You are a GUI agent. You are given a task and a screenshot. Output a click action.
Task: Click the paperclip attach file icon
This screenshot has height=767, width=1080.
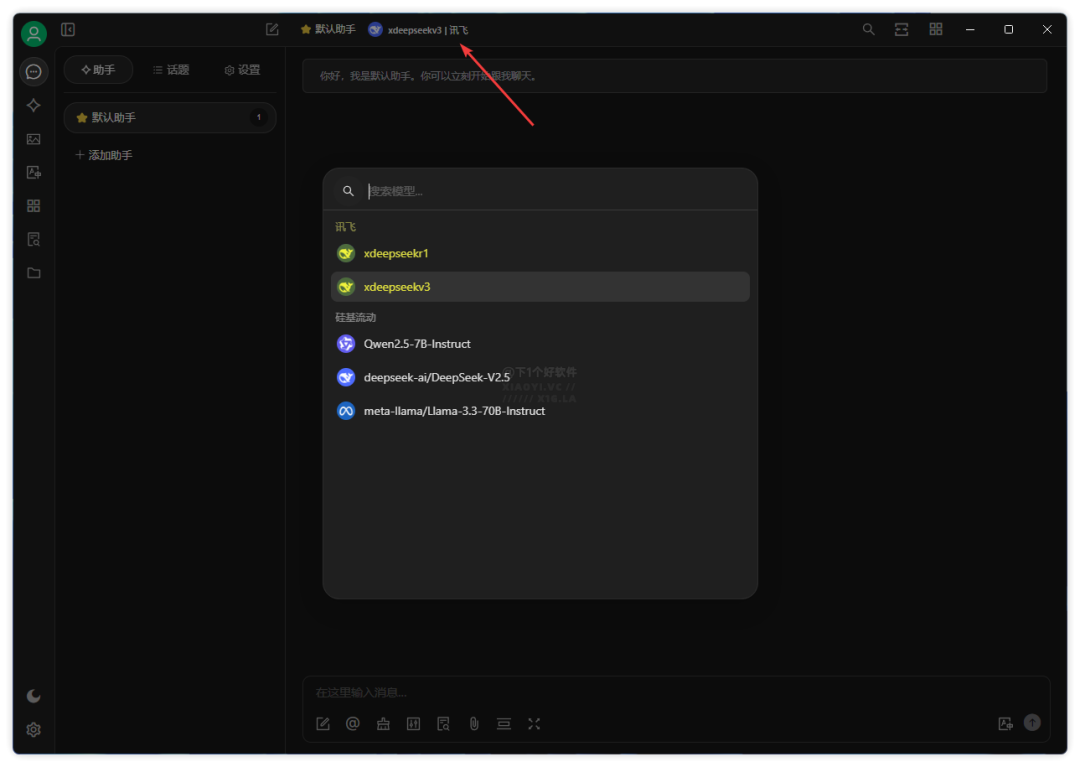pos(474,724)
